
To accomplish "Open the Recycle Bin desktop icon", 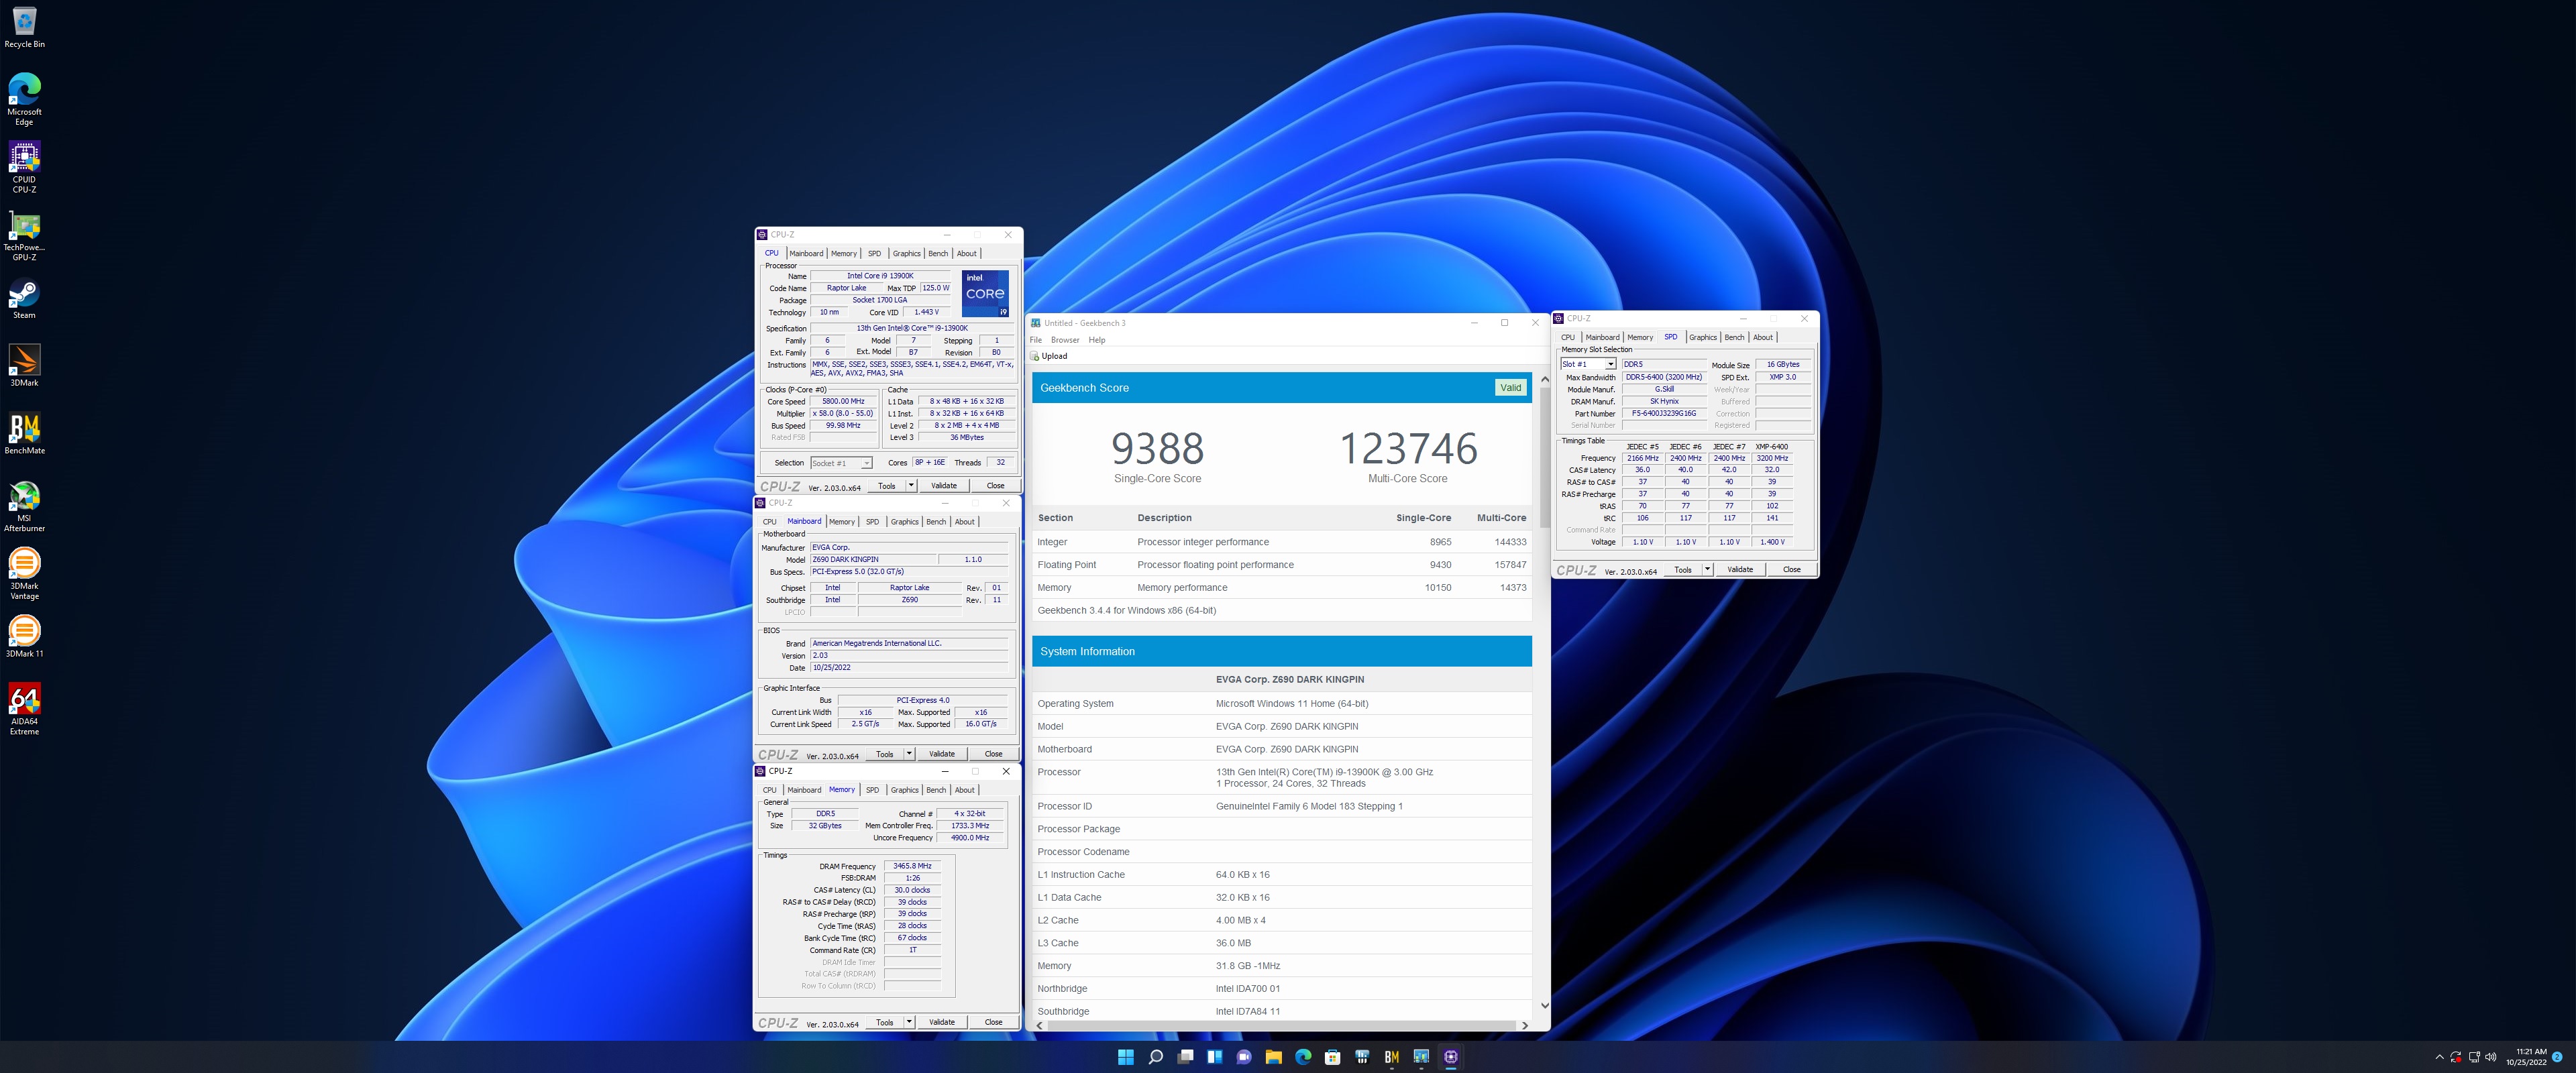I will 24,27.
